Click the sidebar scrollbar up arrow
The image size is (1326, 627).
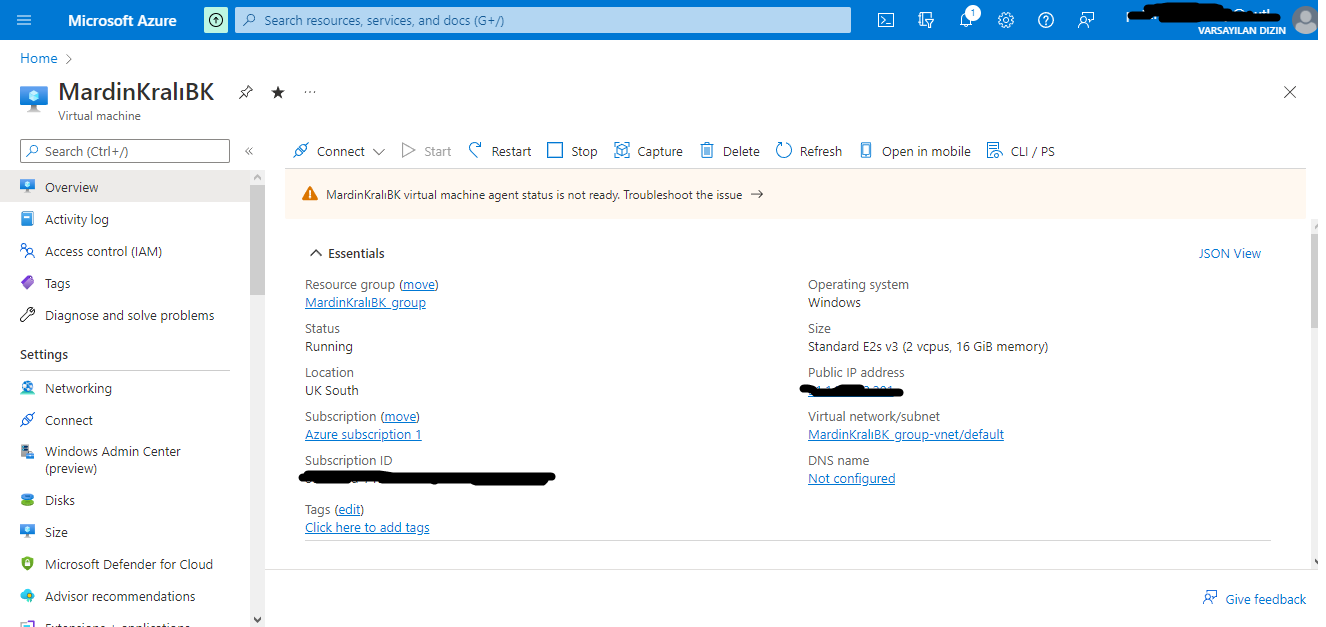pos(257,177)
